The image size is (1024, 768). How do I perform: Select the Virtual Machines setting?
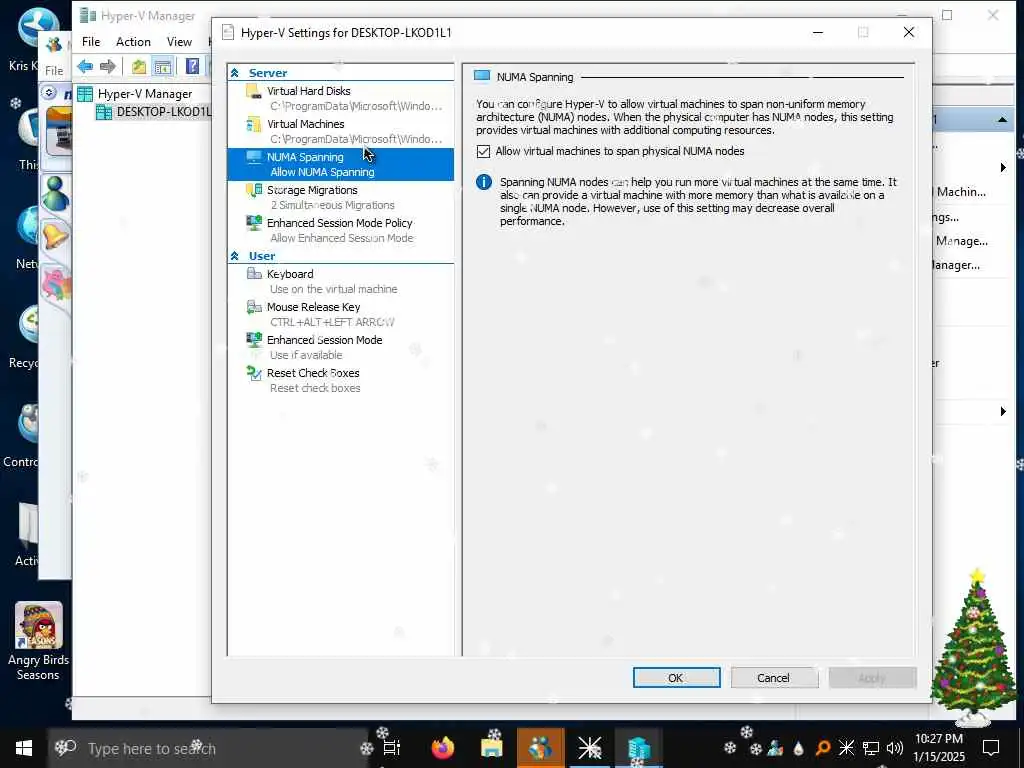click(340, 131)
